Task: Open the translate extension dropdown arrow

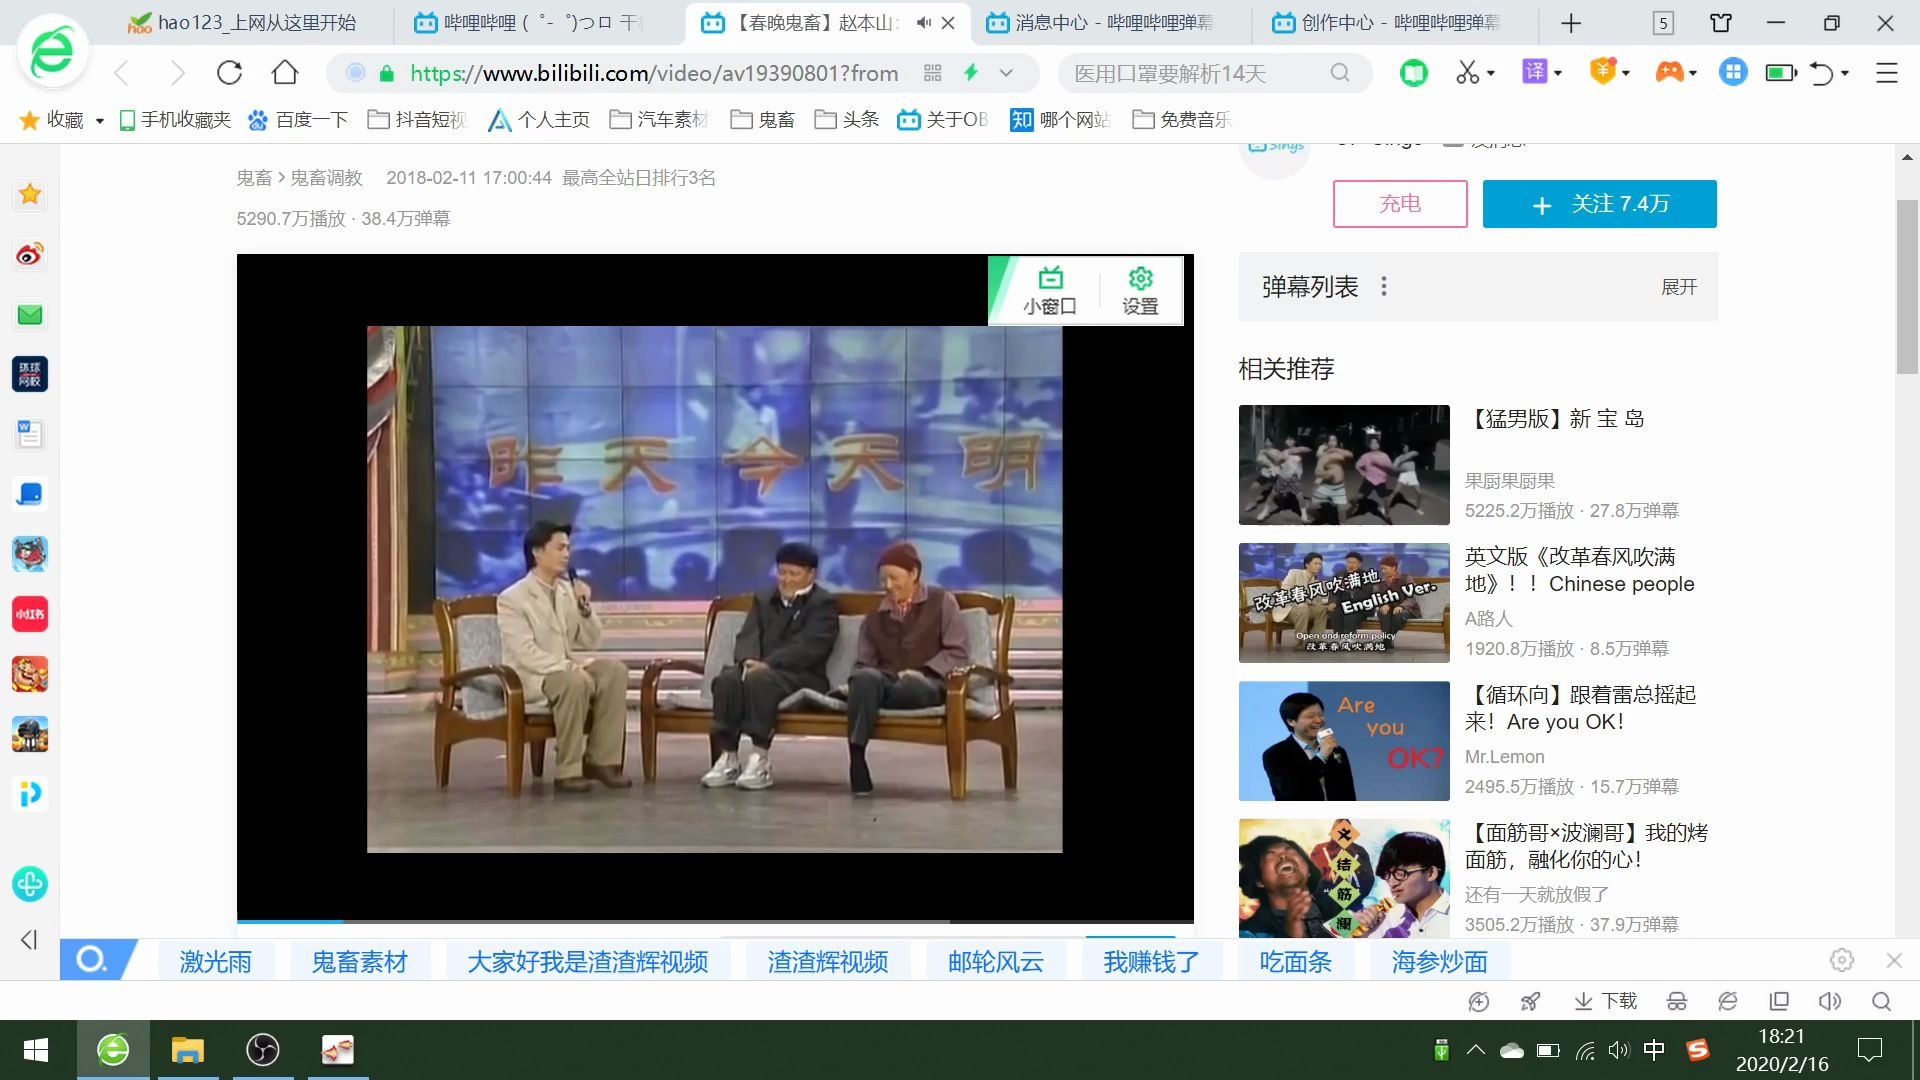Action: pyautogui.click(x=1558, y=73)
